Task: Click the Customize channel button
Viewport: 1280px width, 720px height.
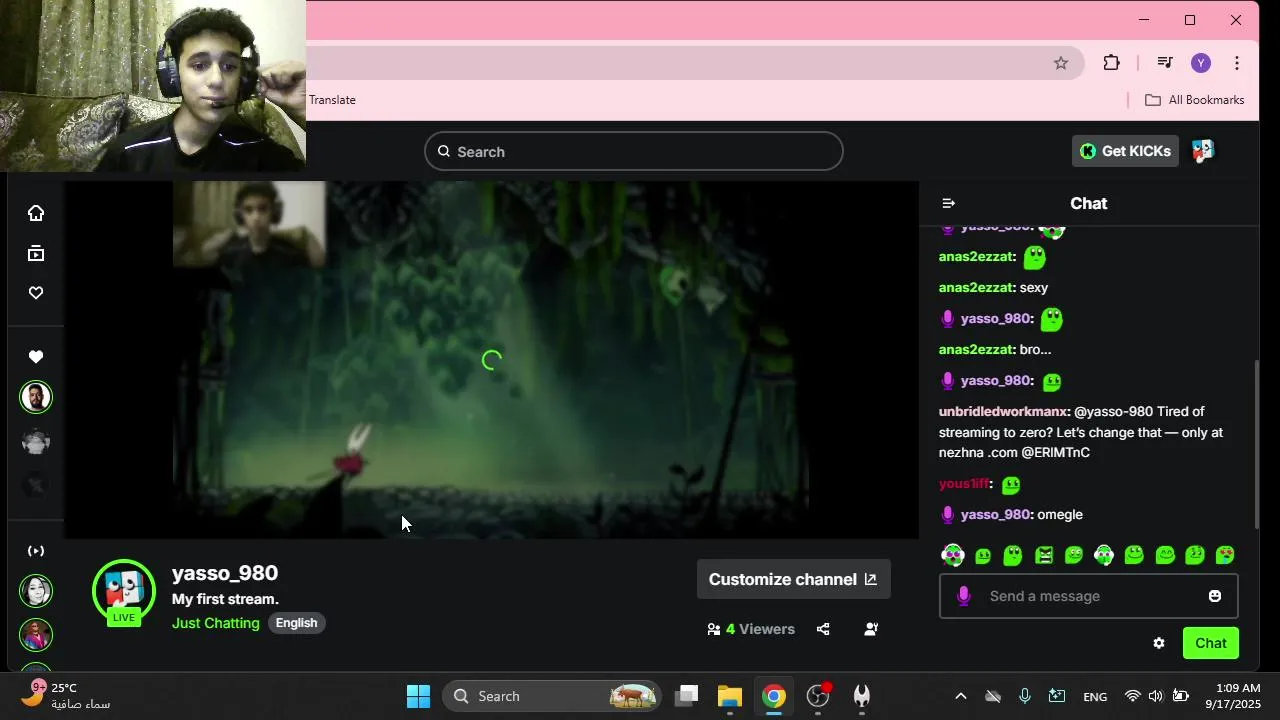Action: 793,580
